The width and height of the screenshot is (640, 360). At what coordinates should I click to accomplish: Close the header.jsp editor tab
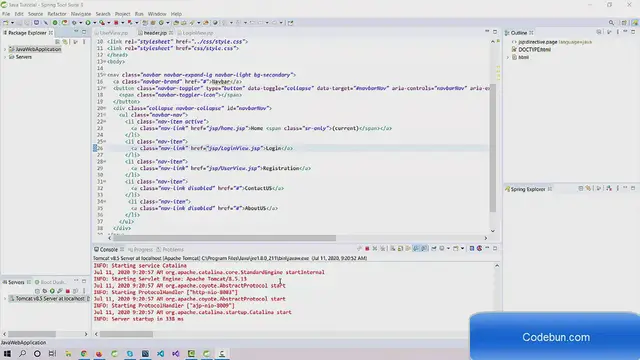click(x=171, y=33)
